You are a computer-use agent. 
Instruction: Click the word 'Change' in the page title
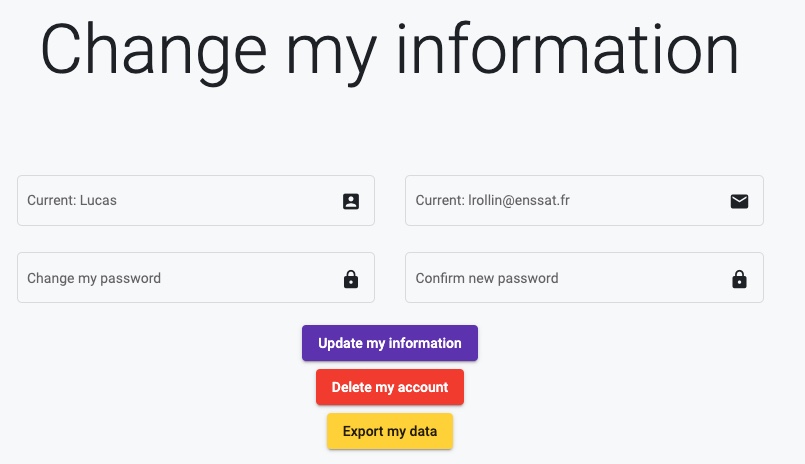pyautogui.click(x=154, y=48)
